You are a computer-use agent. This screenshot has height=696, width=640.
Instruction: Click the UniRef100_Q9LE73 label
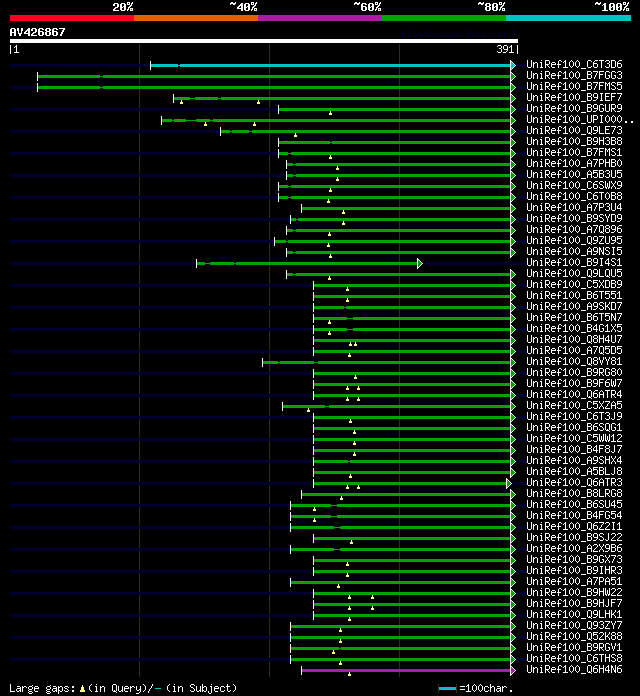(x=574, y=130)
